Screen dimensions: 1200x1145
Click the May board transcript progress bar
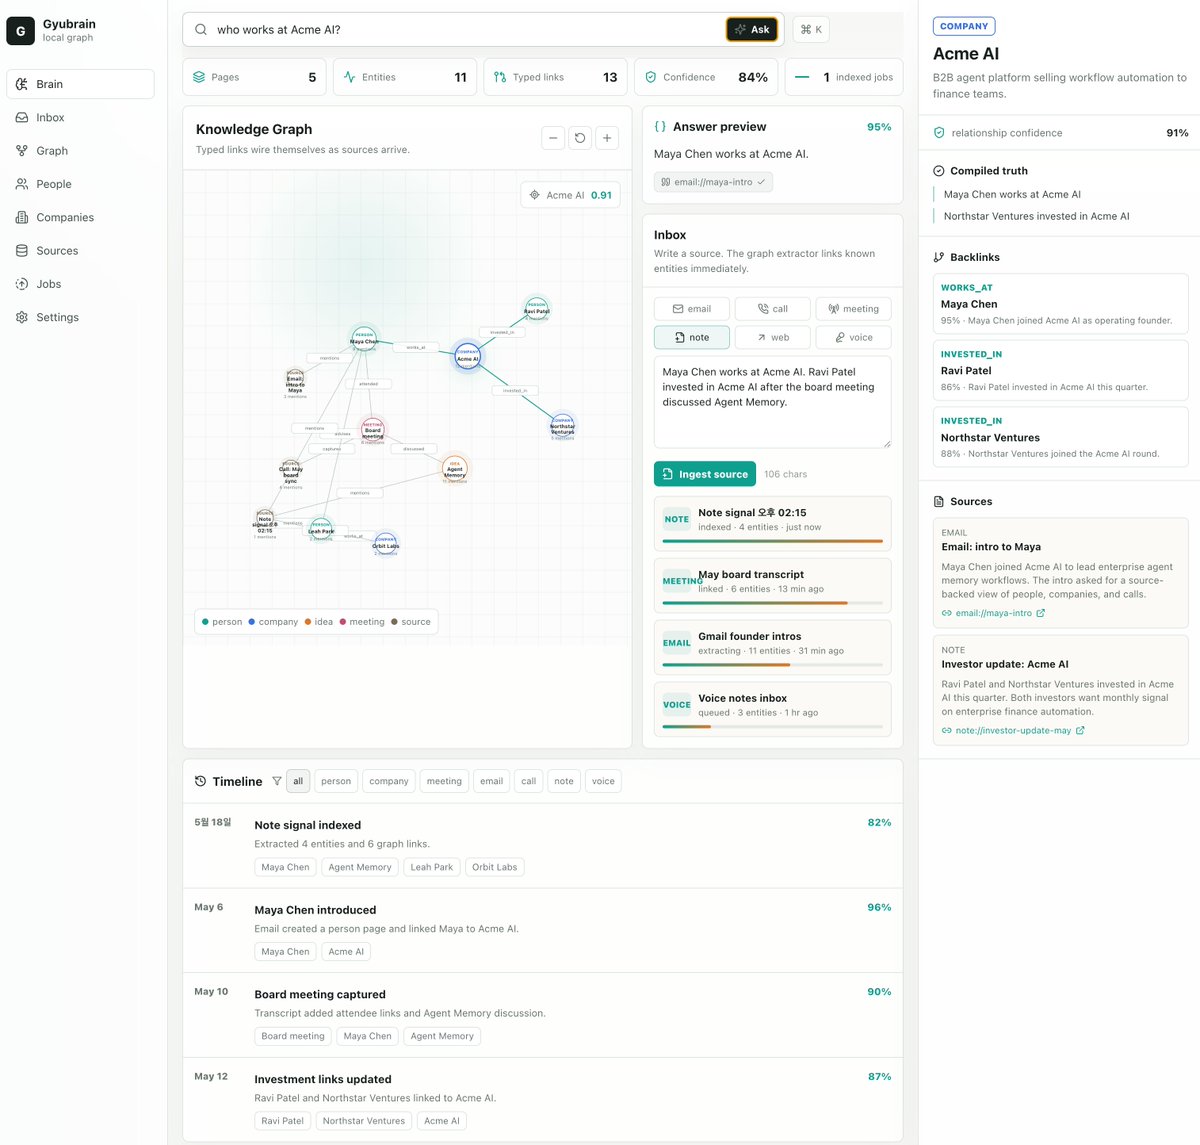[x=772, y=603]
